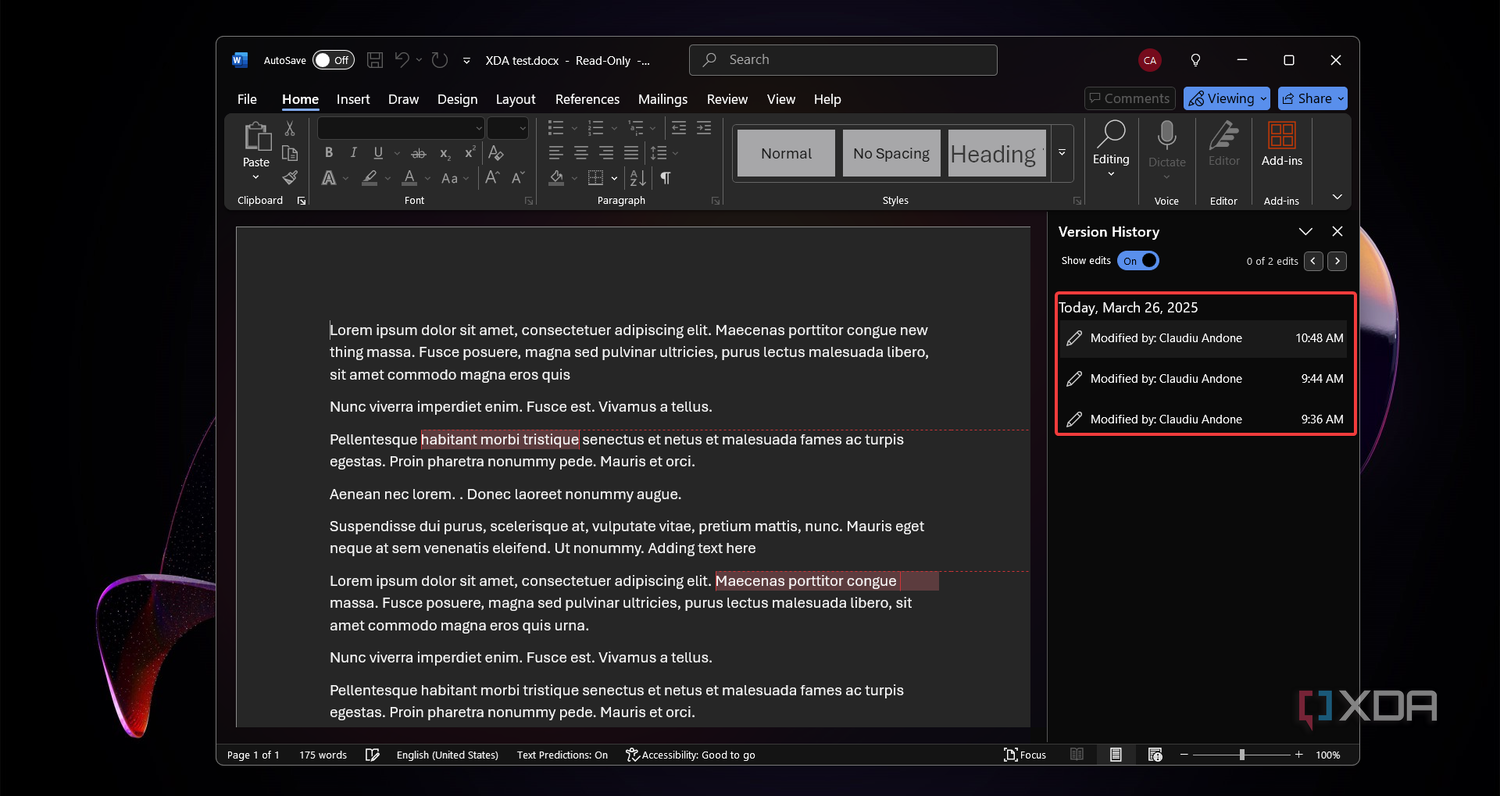Toggle Focus mode in status bar
Viewport: 1500px width, 796px height.
1025,755
